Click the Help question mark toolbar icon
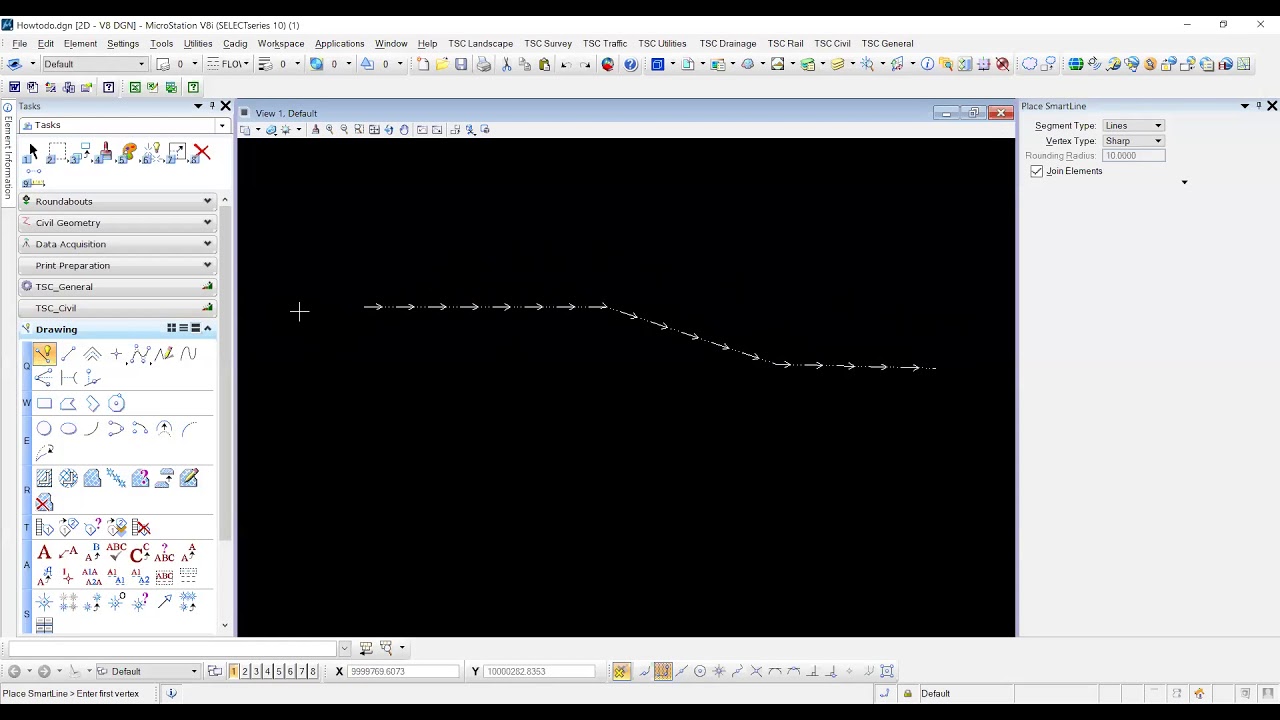 point(630,64)
